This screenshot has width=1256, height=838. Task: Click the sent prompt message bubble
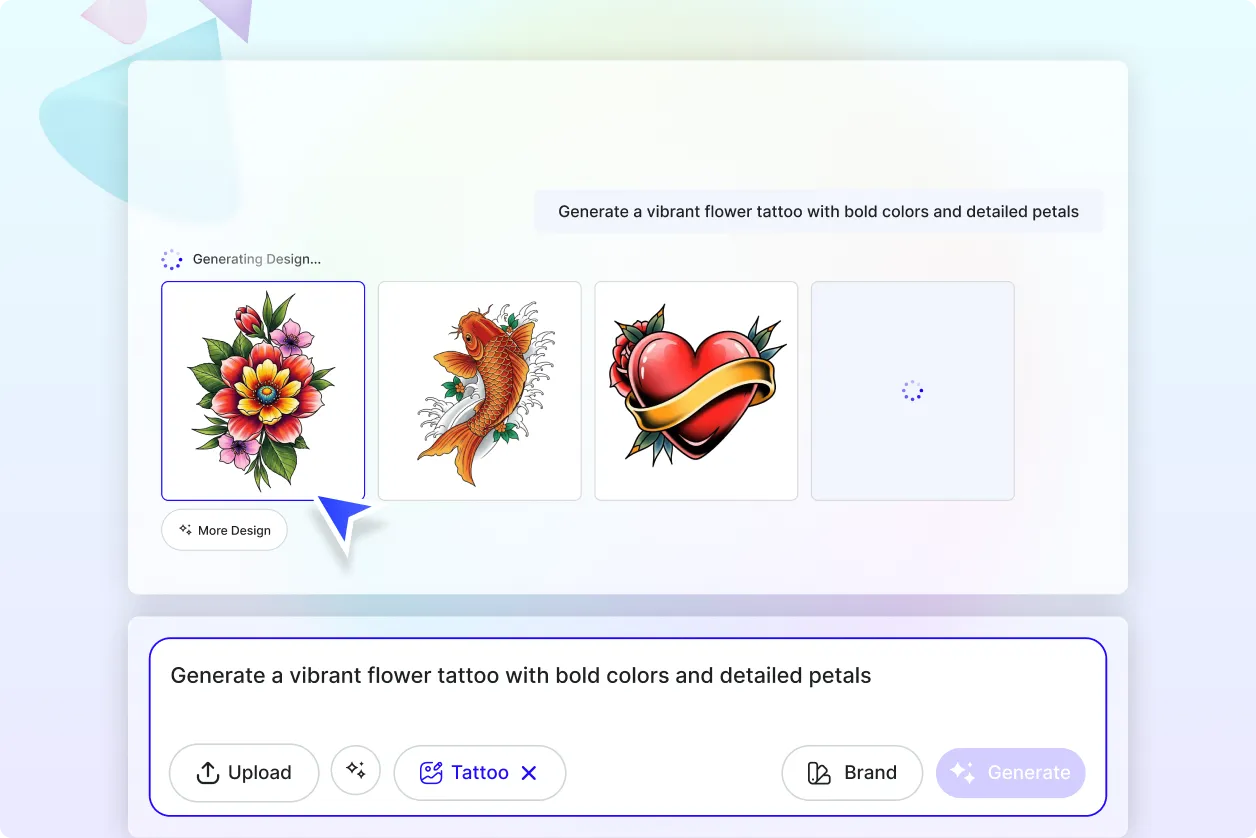[819, 212]
